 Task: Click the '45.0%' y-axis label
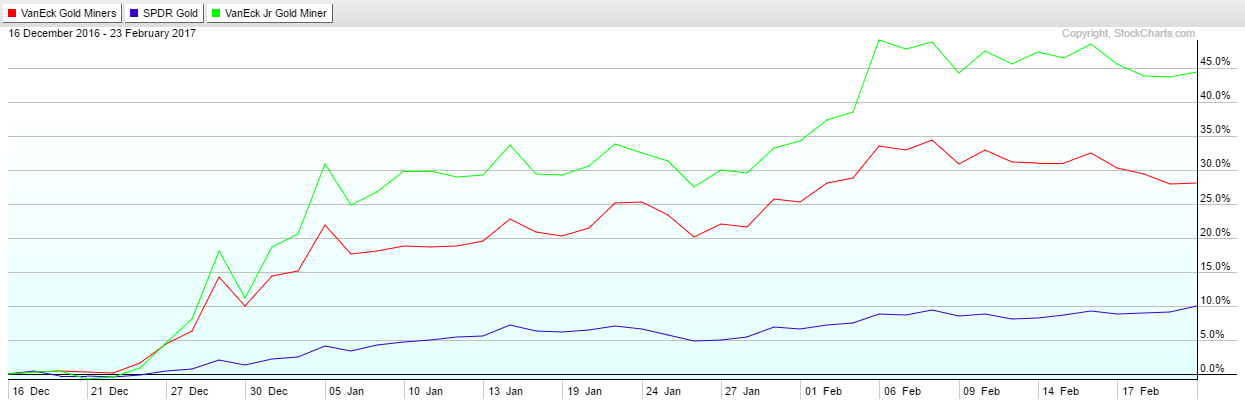coord(1215,62)
